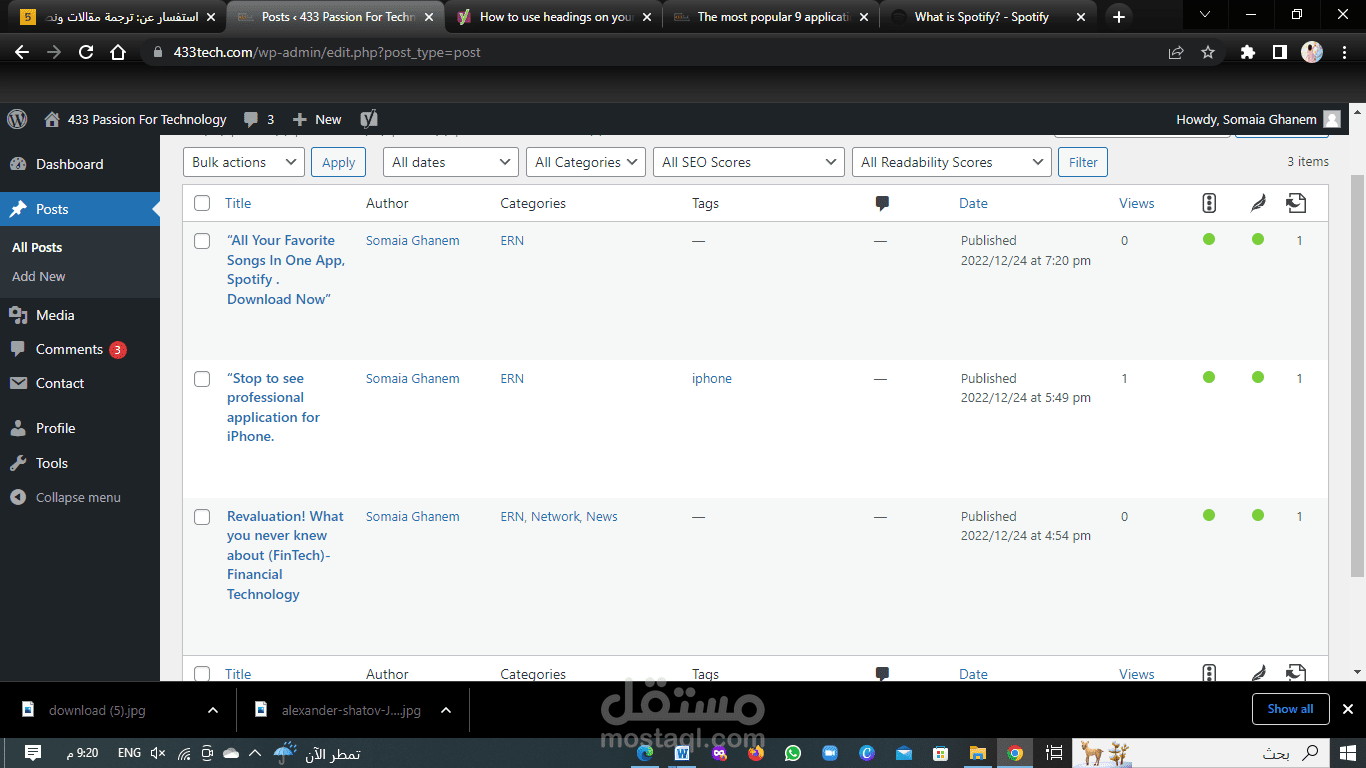Click the Network category link
The width and height of the screenshot is (1366, 768).
click(x=555, y=516)
